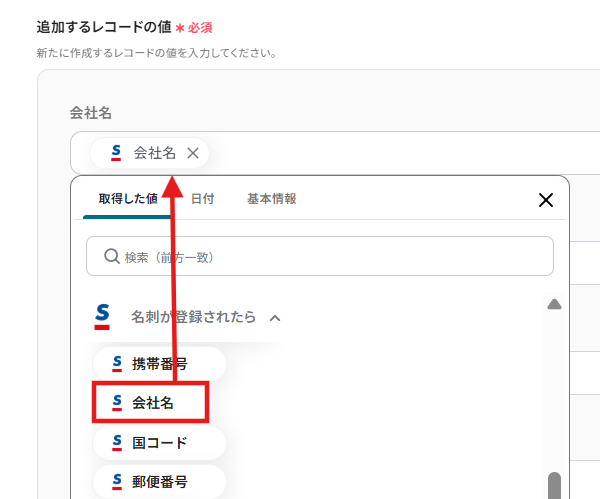Viewport: 600px width, 499px height.
Task: Choose the 国コード value chip
Action: [x=159, y=443]
